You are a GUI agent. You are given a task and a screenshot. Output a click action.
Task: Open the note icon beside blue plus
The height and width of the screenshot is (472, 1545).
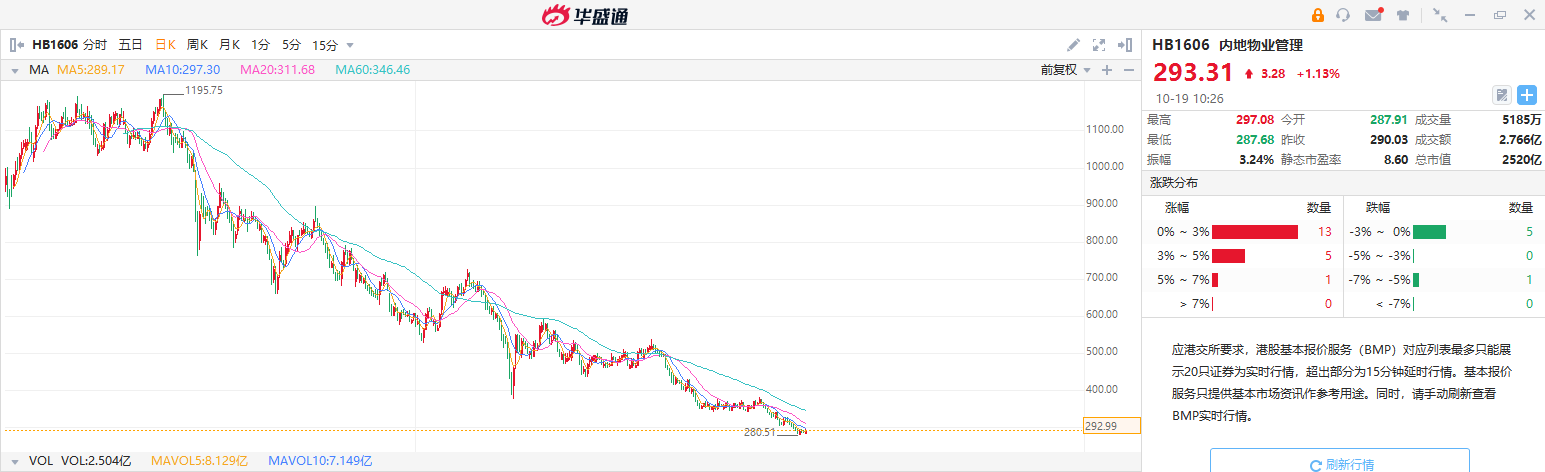pos(1501,95)
